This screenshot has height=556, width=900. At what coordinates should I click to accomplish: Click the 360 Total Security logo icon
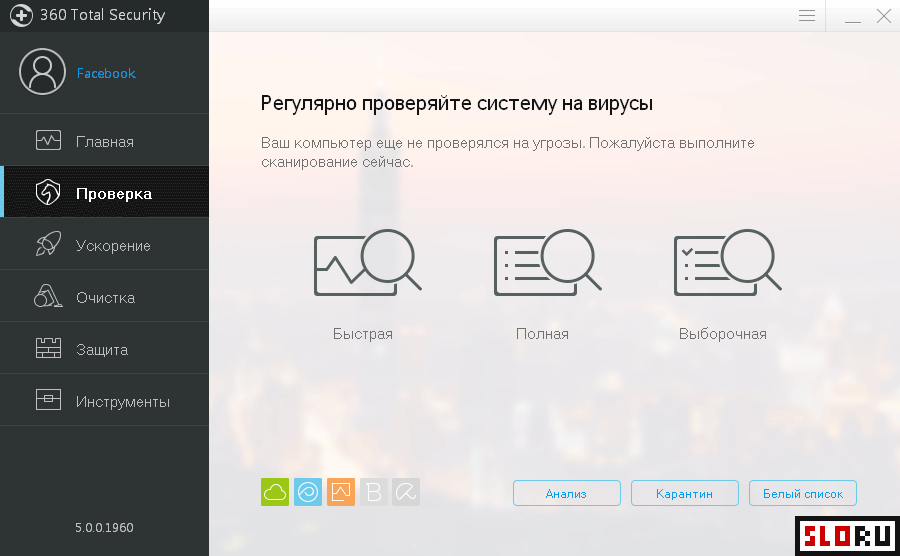click(21, 15)
